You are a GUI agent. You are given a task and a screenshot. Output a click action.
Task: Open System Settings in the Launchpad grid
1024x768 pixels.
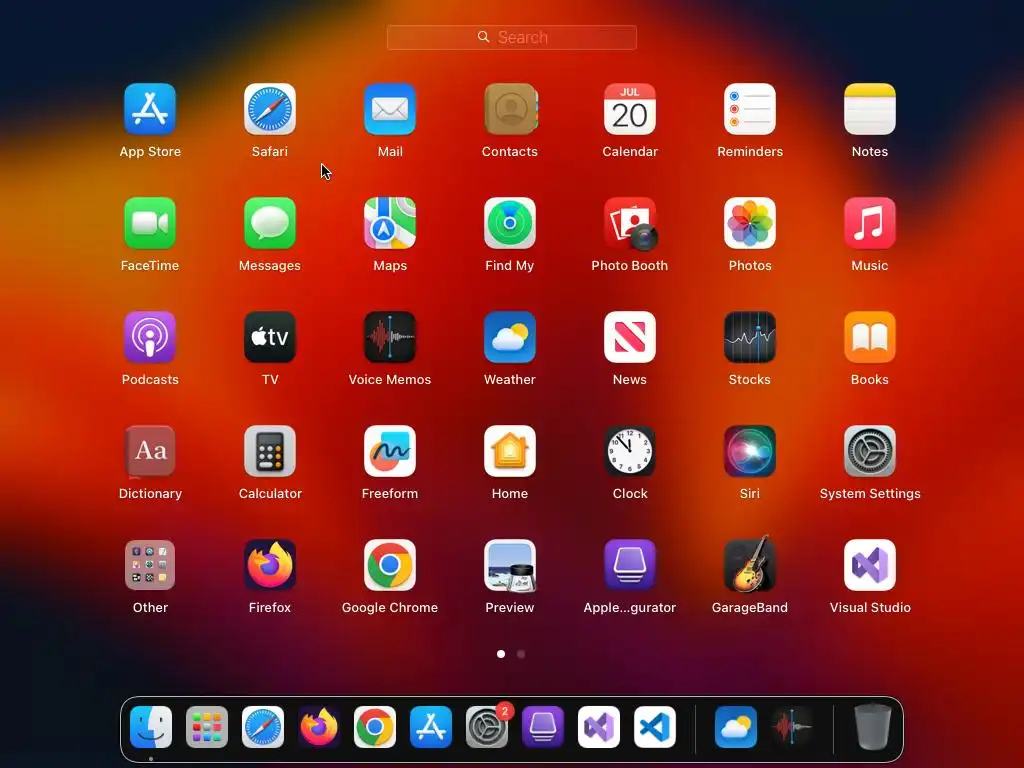(870, 451)
